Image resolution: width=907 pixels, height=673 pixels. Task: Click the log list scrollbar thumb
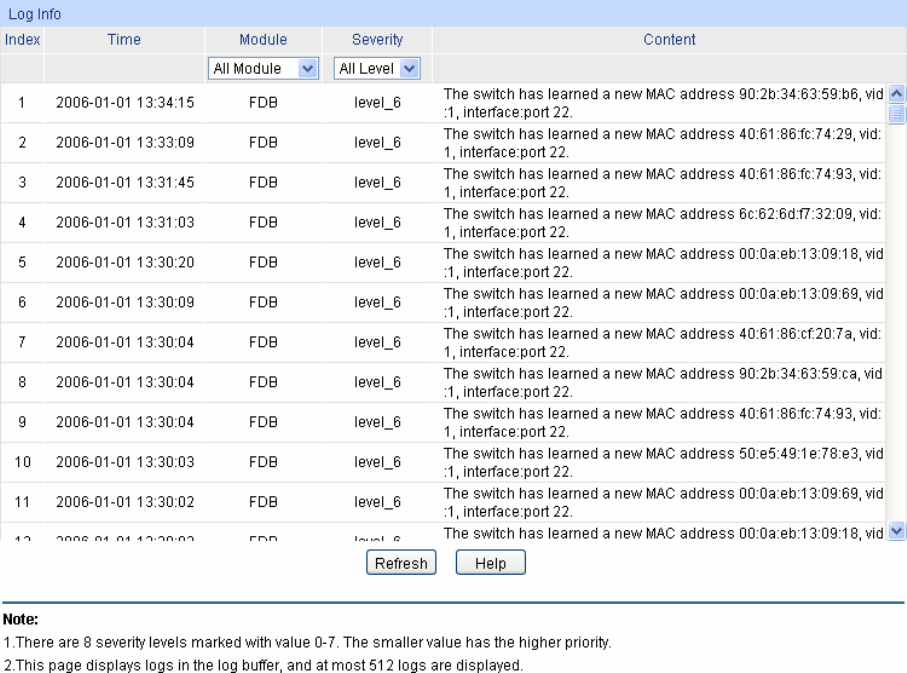tap(894, 112)
